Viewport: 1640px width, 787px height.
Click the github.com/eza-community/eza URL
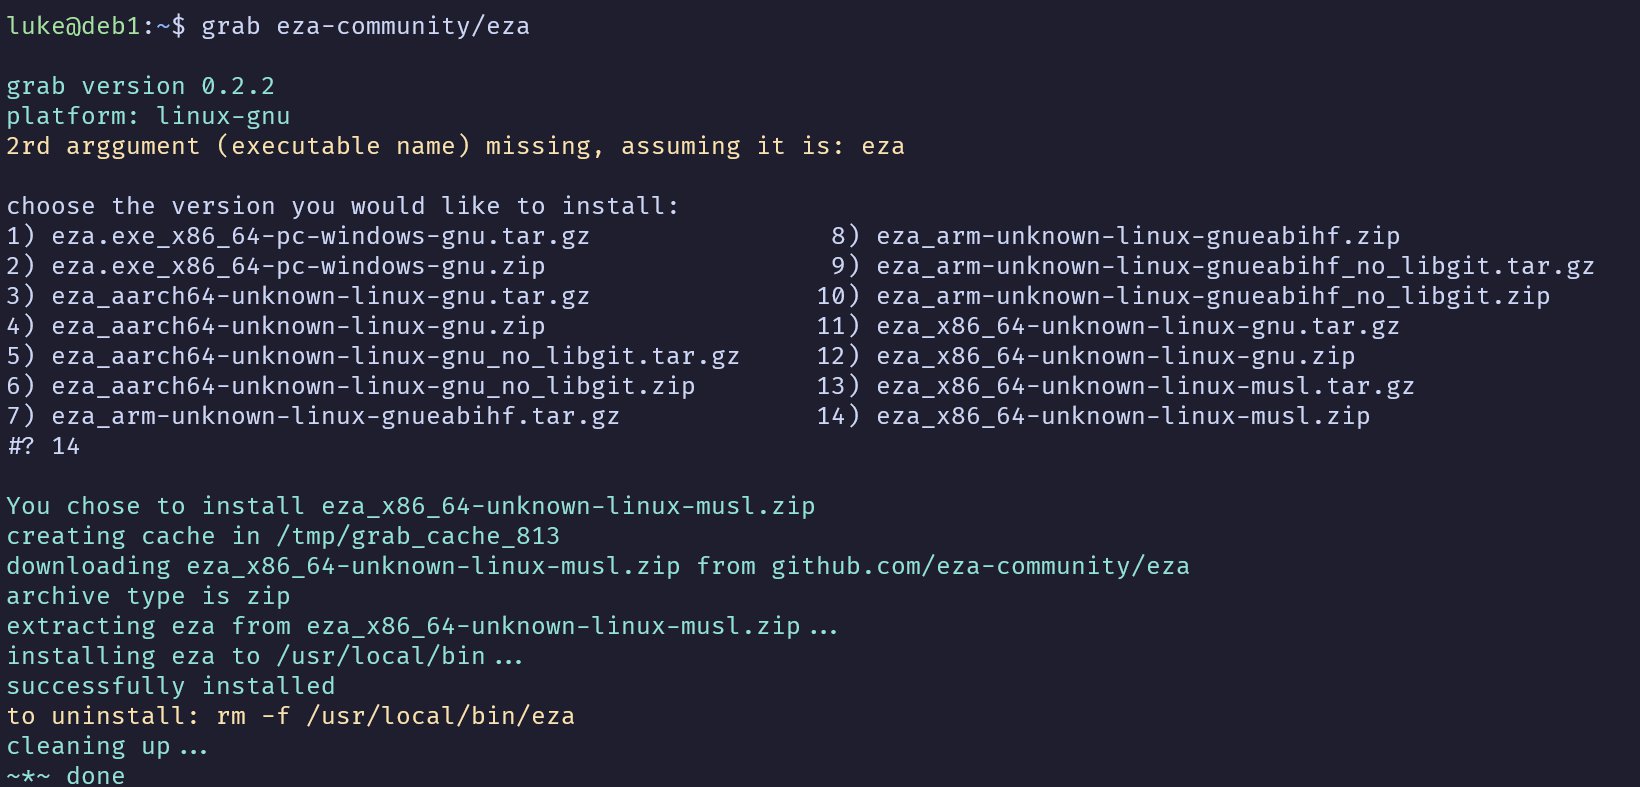980,566
